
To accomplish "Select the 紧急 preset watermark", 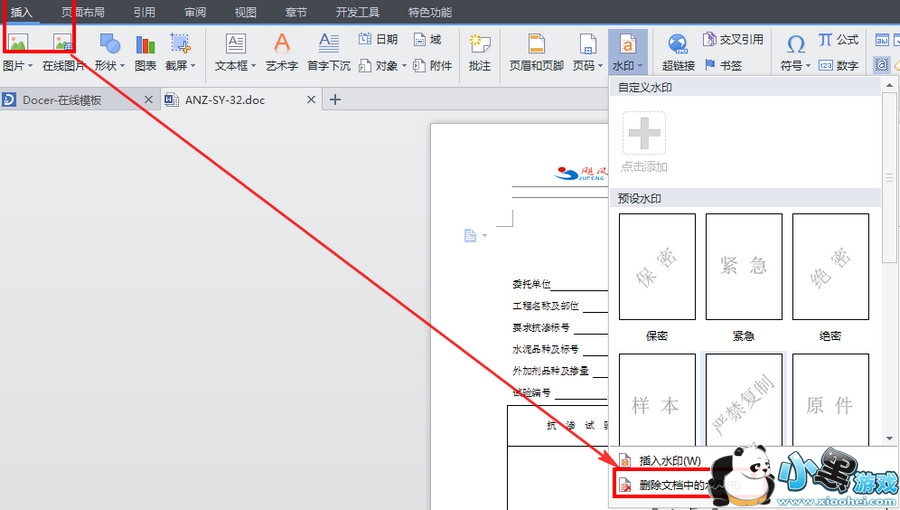I will (x=744, y=267).
